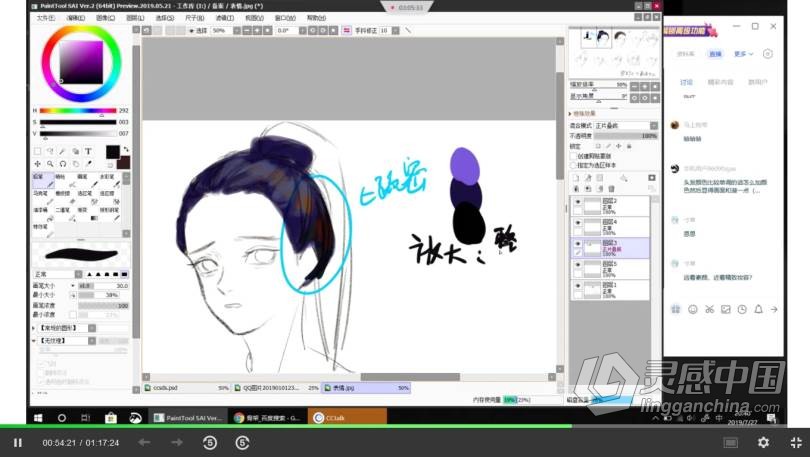Image resolution: width=810 pixels, height=457 pixels.
Task: Choose the 橡皮擦 eraser brush
Action: point(64,197)
